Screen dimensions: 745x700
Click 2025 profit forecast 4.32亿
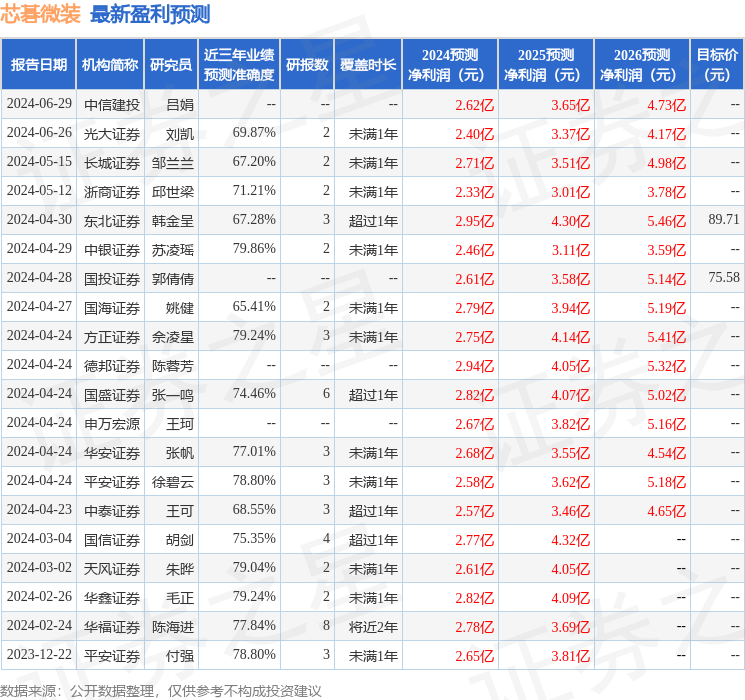pyautogui.click(x=571, y=540)
